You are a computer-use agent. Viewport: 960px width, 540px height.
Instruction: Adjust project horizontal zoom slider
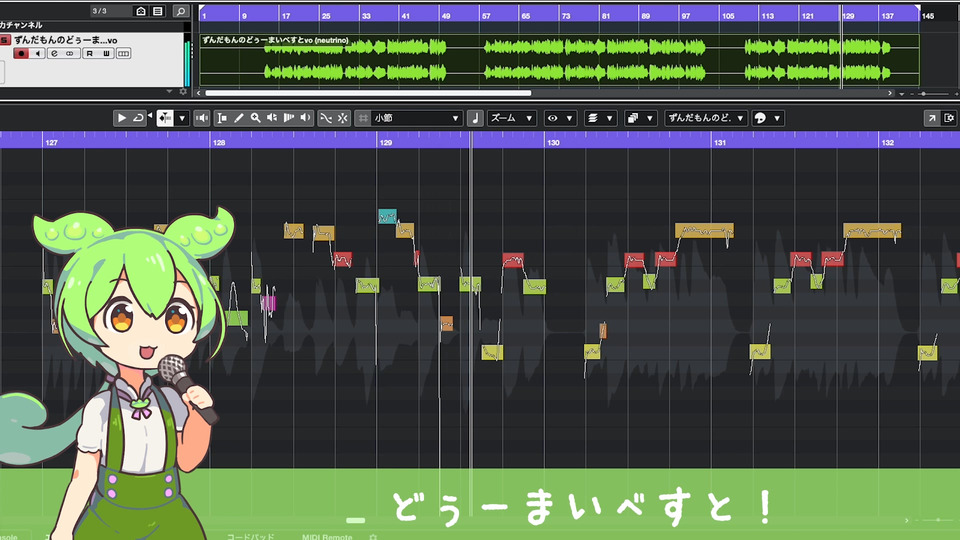coord(924,94)
